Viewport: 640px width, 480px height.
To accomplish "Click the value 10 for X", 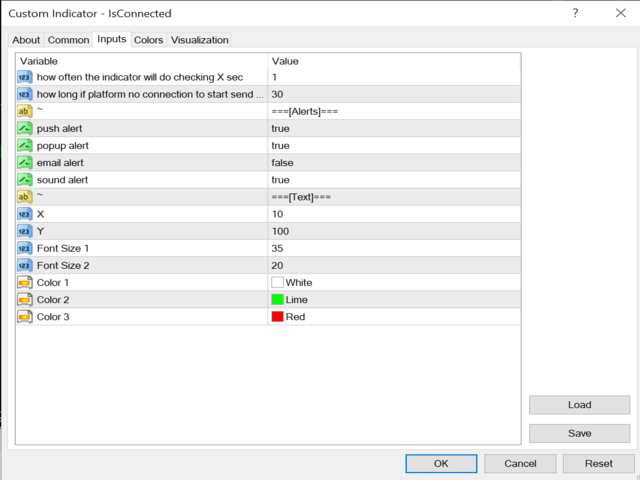I will 277,214.
